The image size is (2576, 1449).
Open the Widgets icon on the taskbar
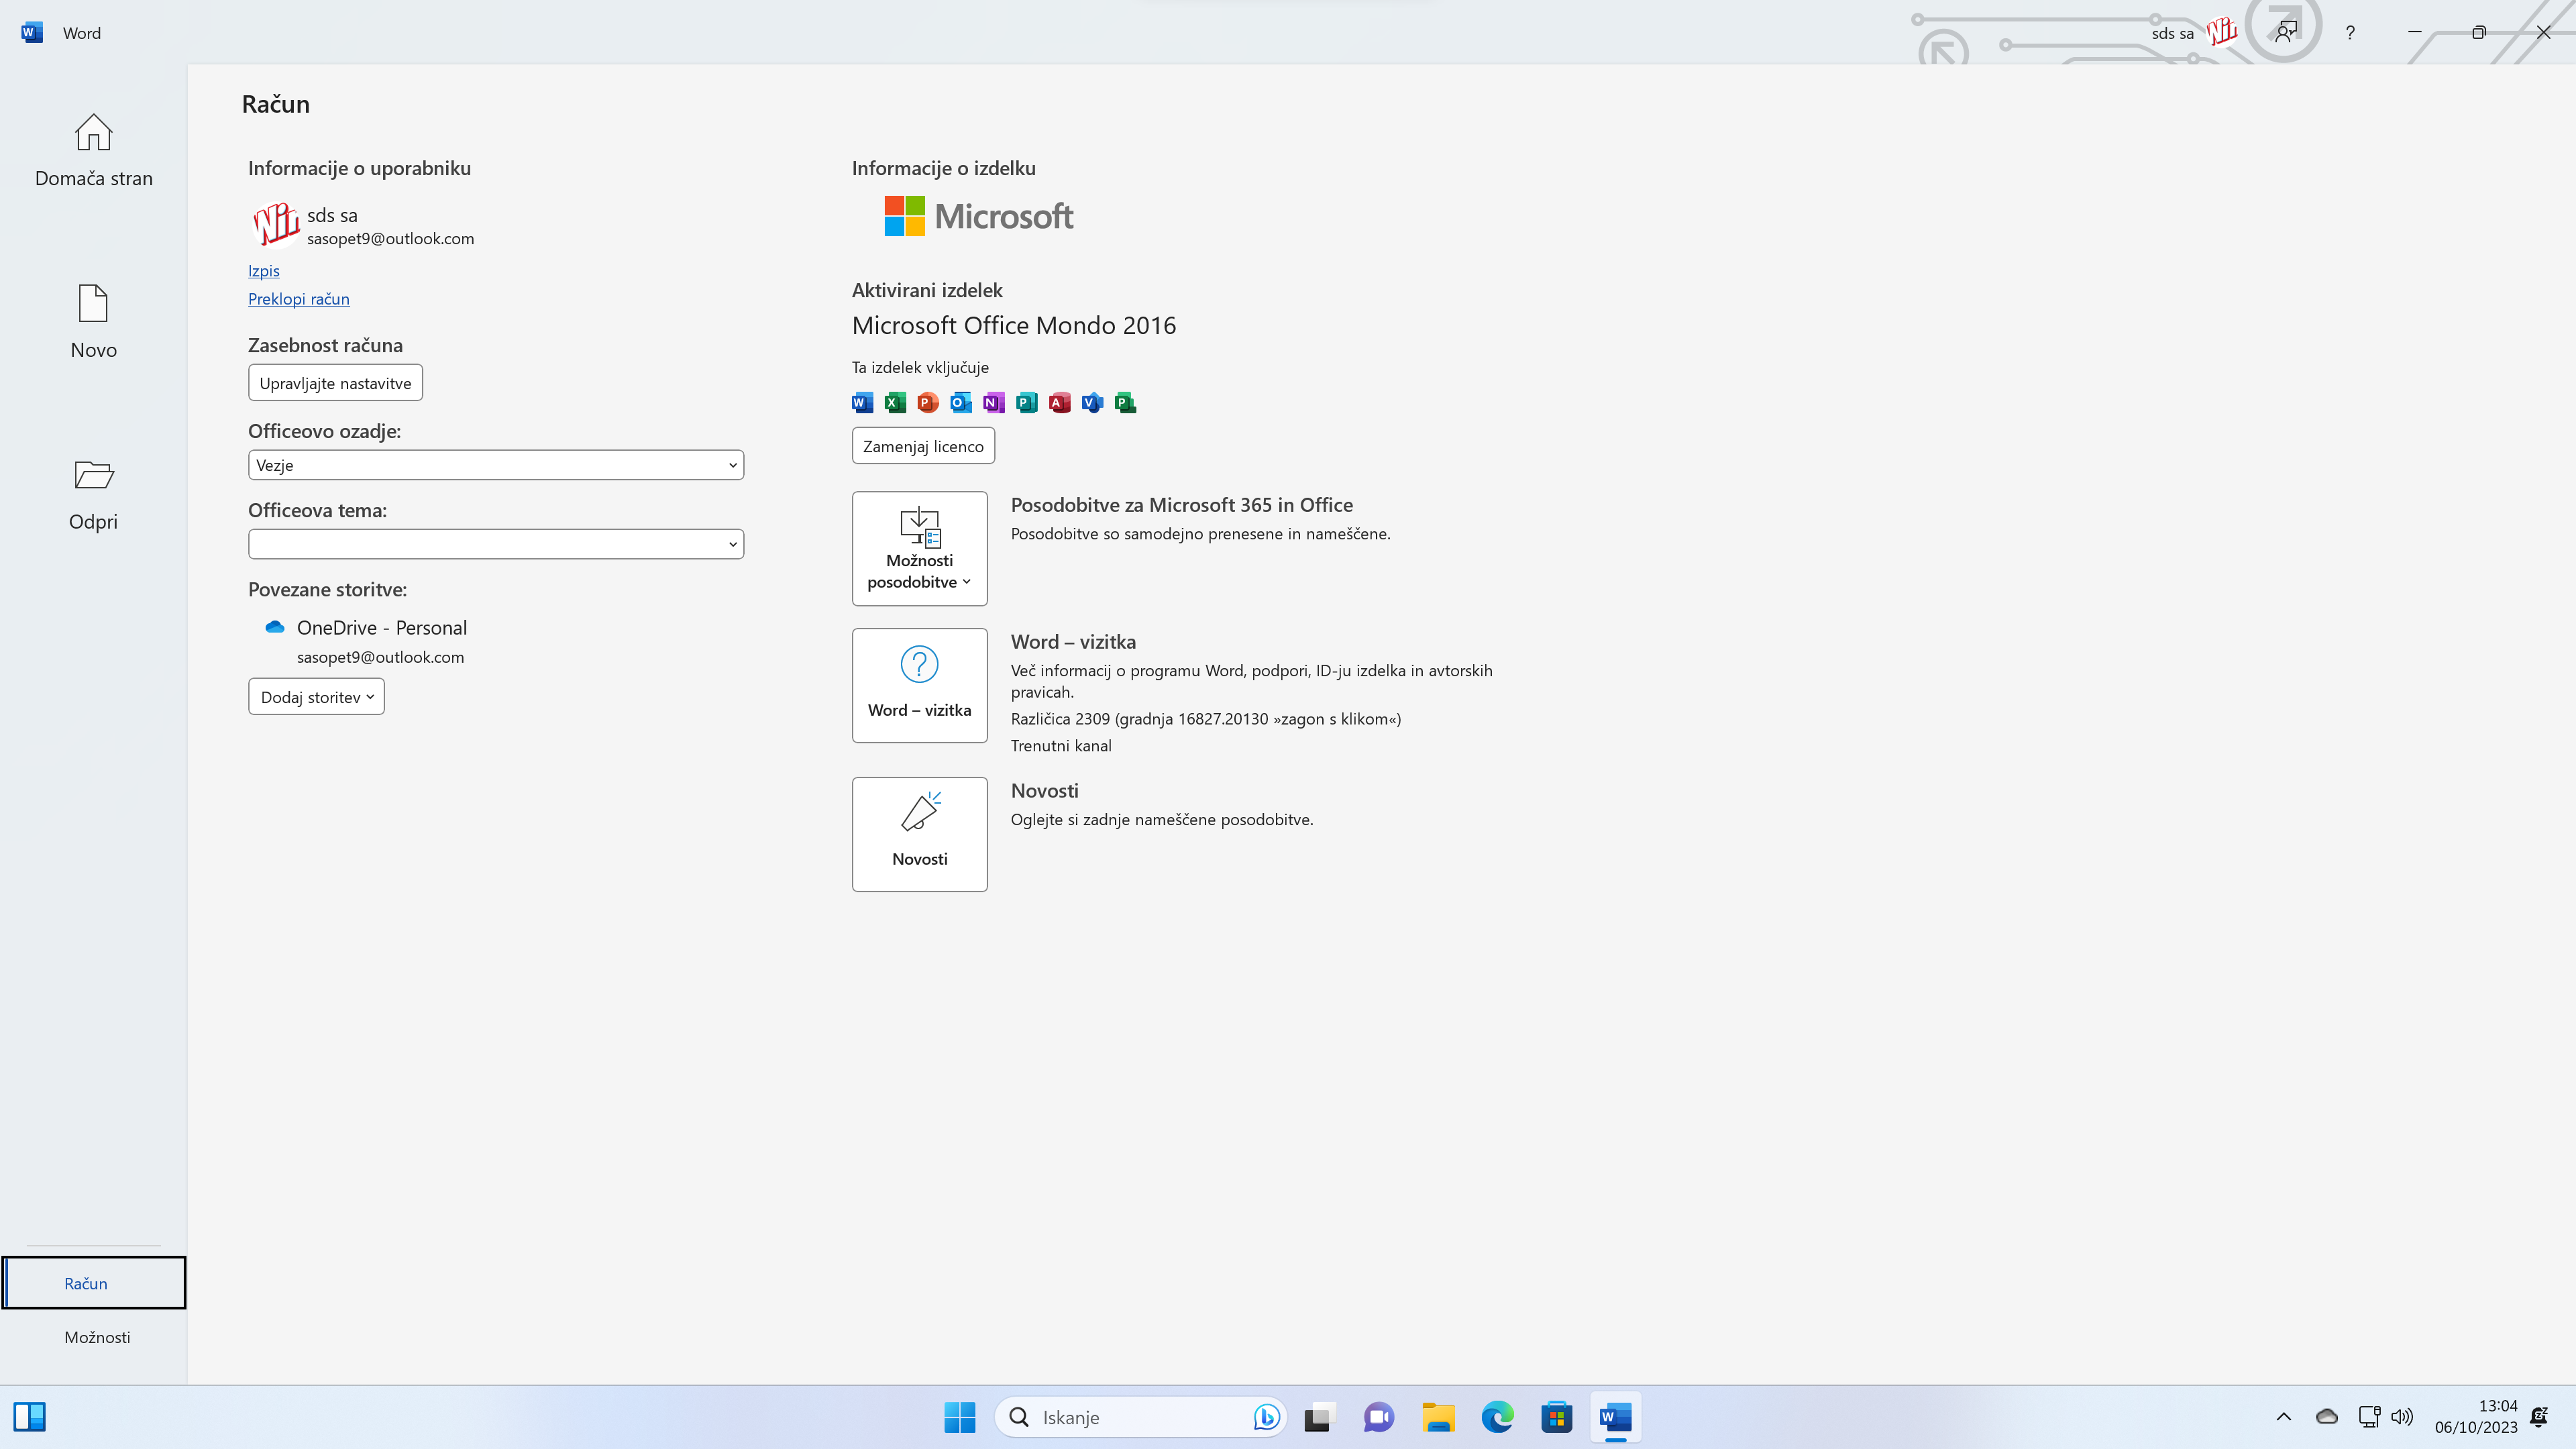(x=30, y=1417)
